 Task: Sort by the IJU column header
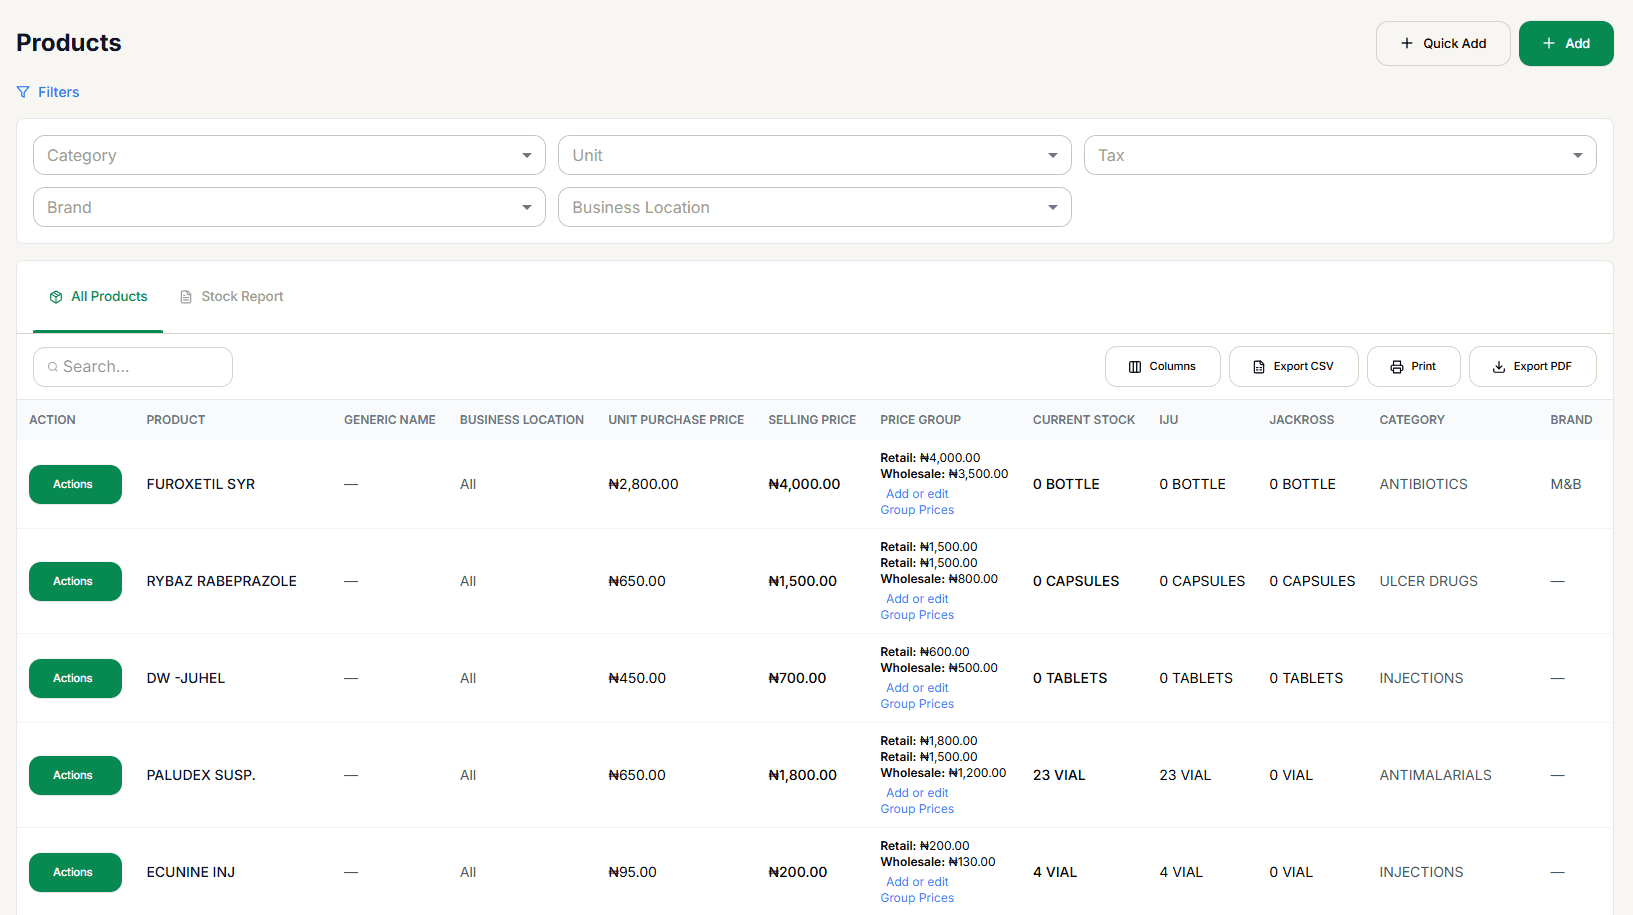point(1169,420)
